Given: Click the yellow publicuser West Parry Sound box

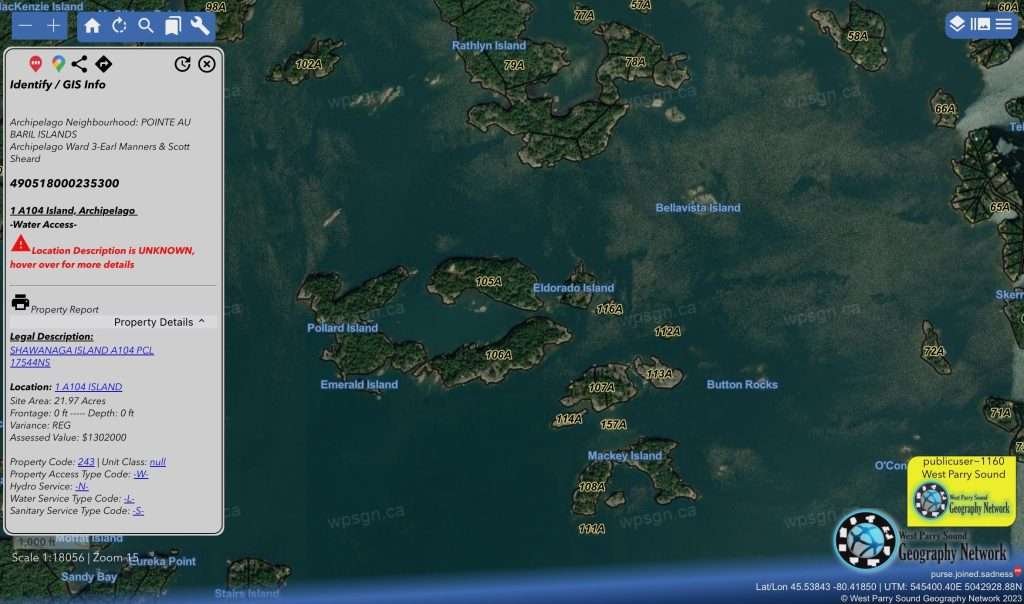Looking at the screenshot, I should click(x=961, y=491).
